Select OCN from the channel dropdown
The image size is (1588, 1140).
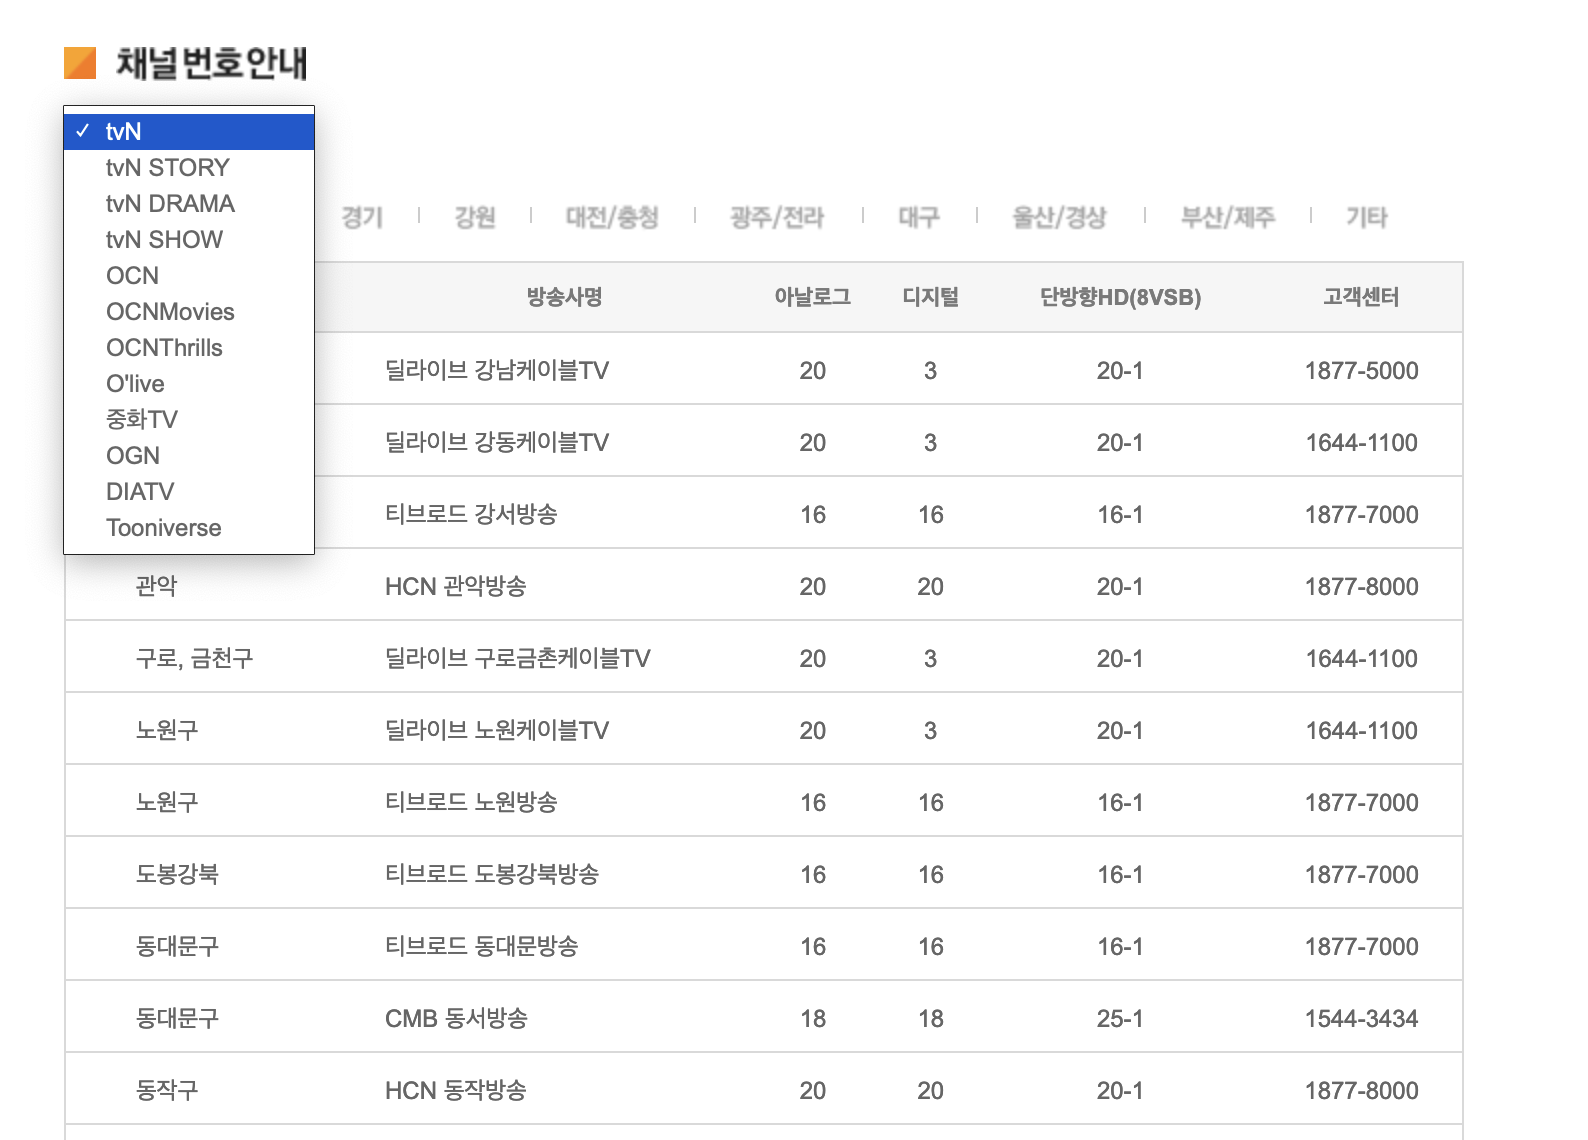[189, 276]
